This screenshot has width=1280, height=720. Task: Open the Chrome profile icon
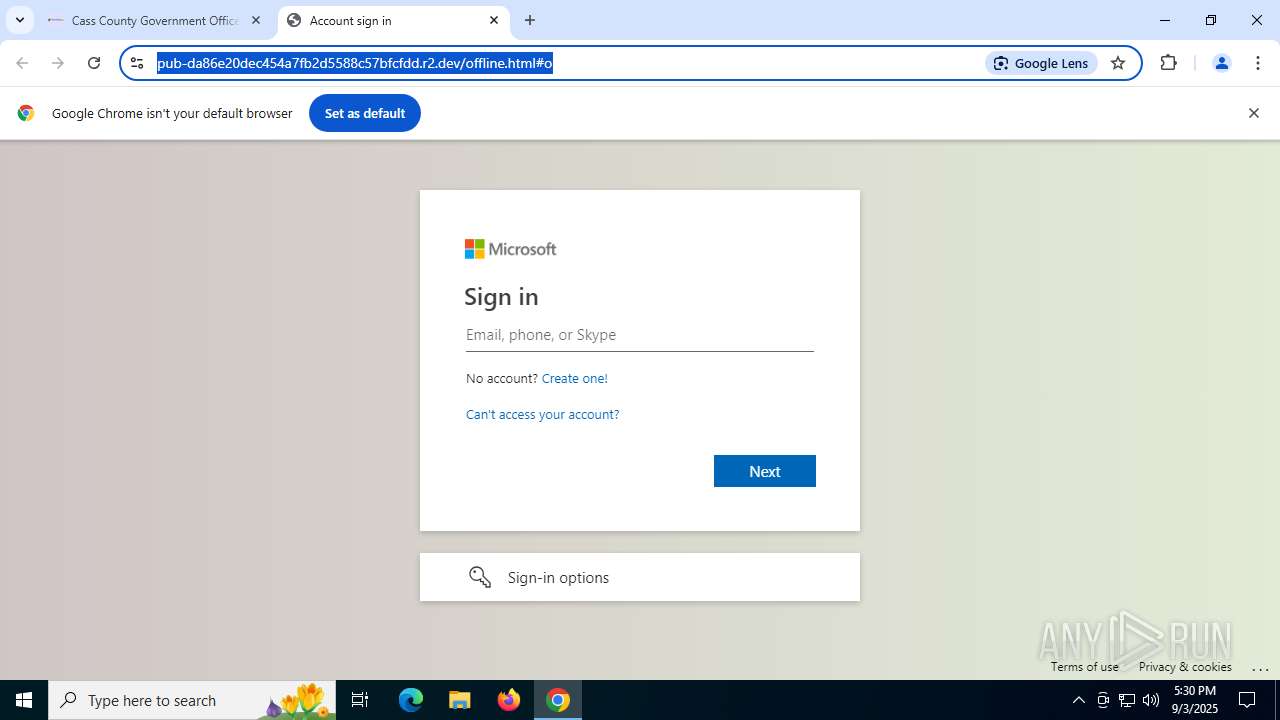pyautogui.click(x=1221, y=63)
